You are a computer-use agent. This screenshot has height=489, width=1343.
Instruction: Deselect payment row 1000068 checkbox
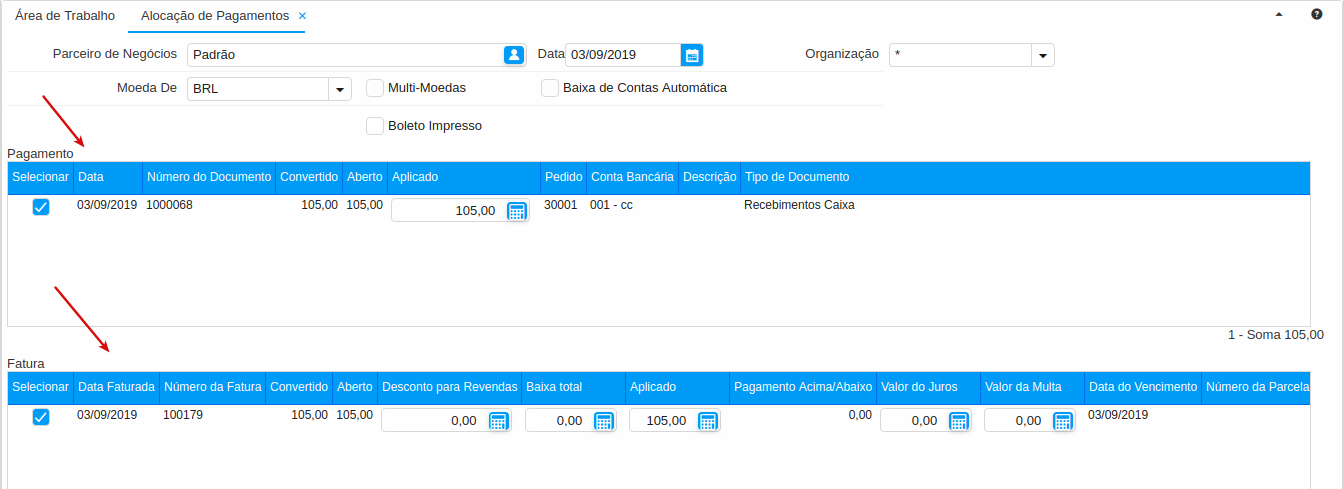point(41,207)
